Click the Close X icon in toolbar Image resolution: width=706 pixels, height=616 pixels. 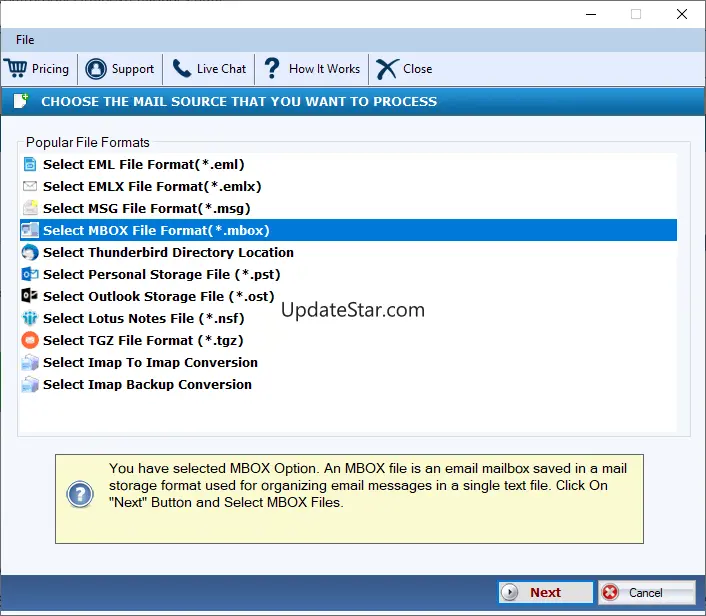387,69
